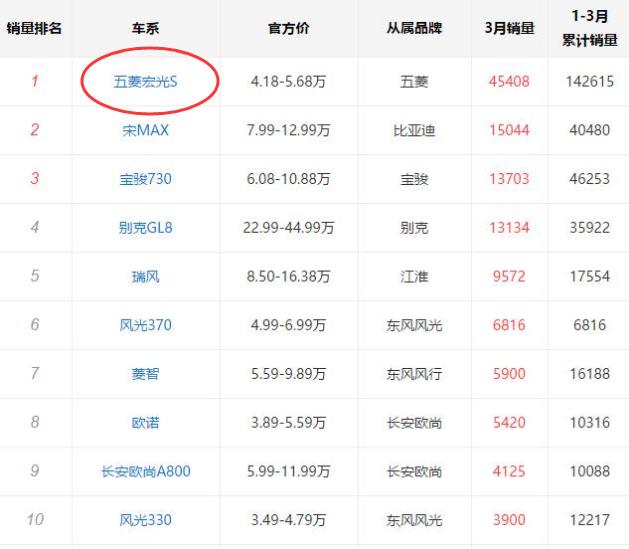Sort by the 3月销量 column header
Image resolution: width=629 pixels, height=549 pixels.
coord(509,28)
